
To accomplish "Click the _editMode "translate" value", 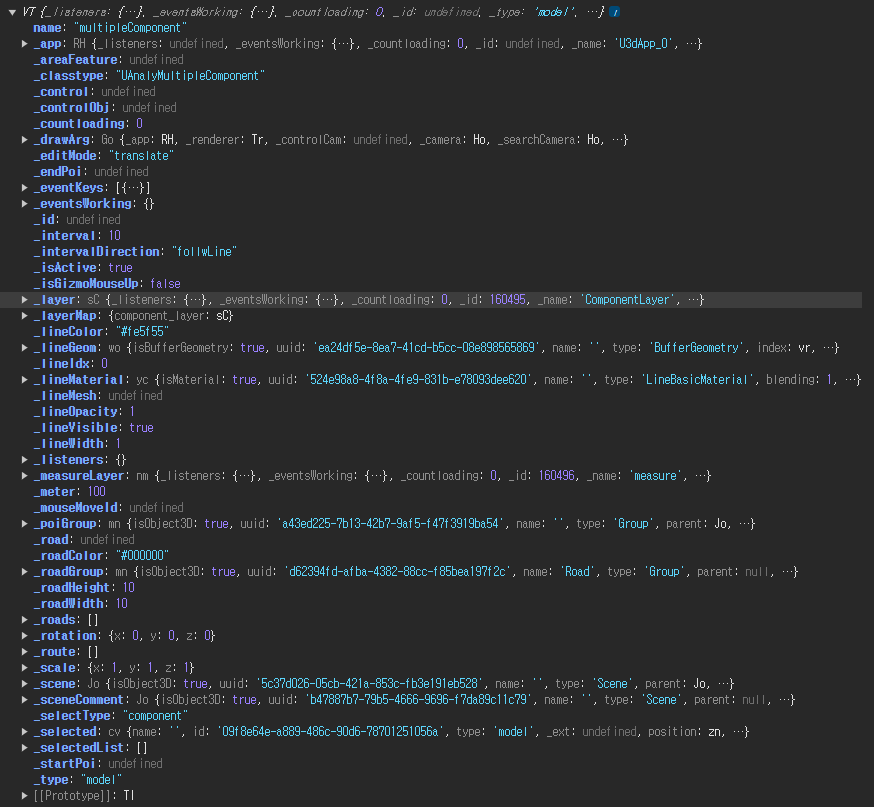I will pos(141,155).
